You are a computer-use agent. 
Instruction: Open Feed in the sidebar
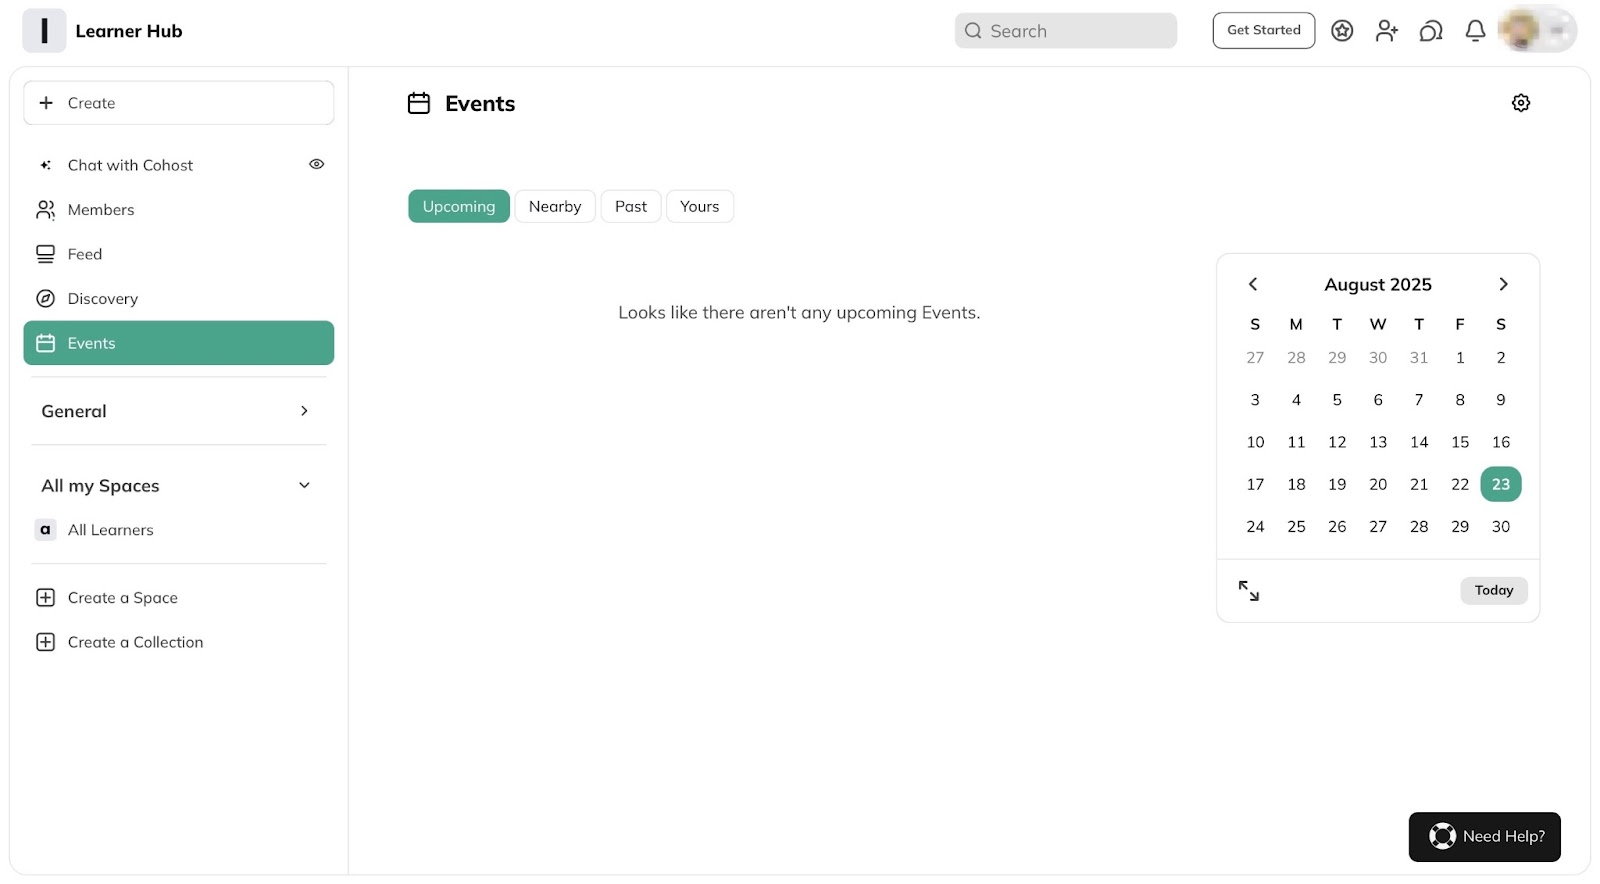179,254
